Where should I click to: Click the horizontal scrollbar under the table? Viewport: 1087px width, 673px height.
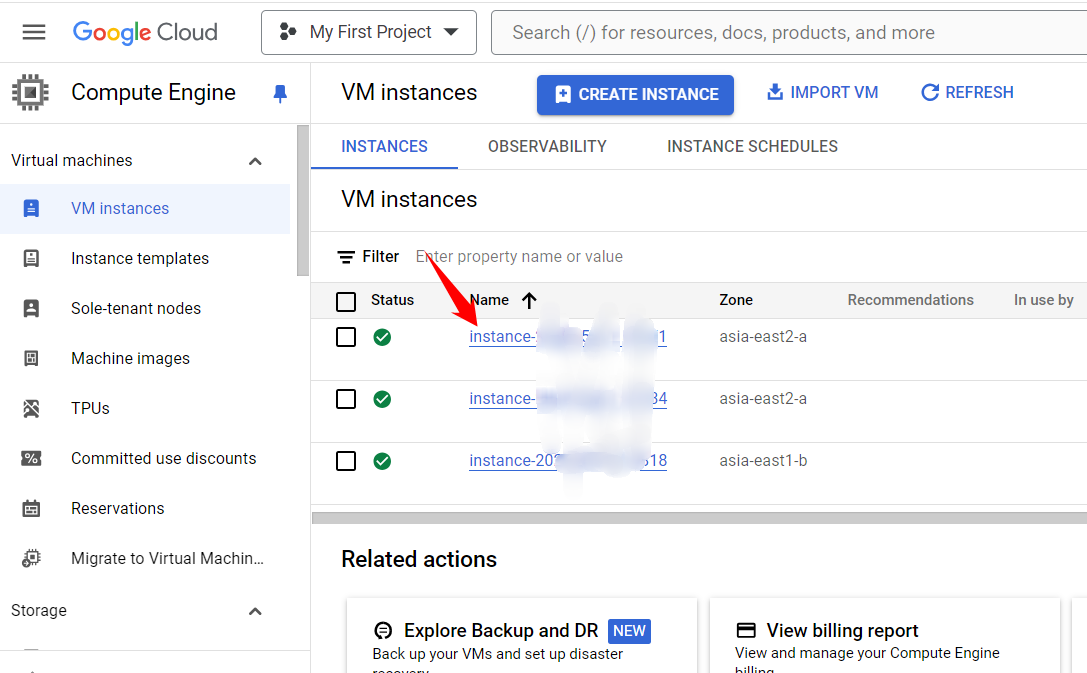(699, 518)
